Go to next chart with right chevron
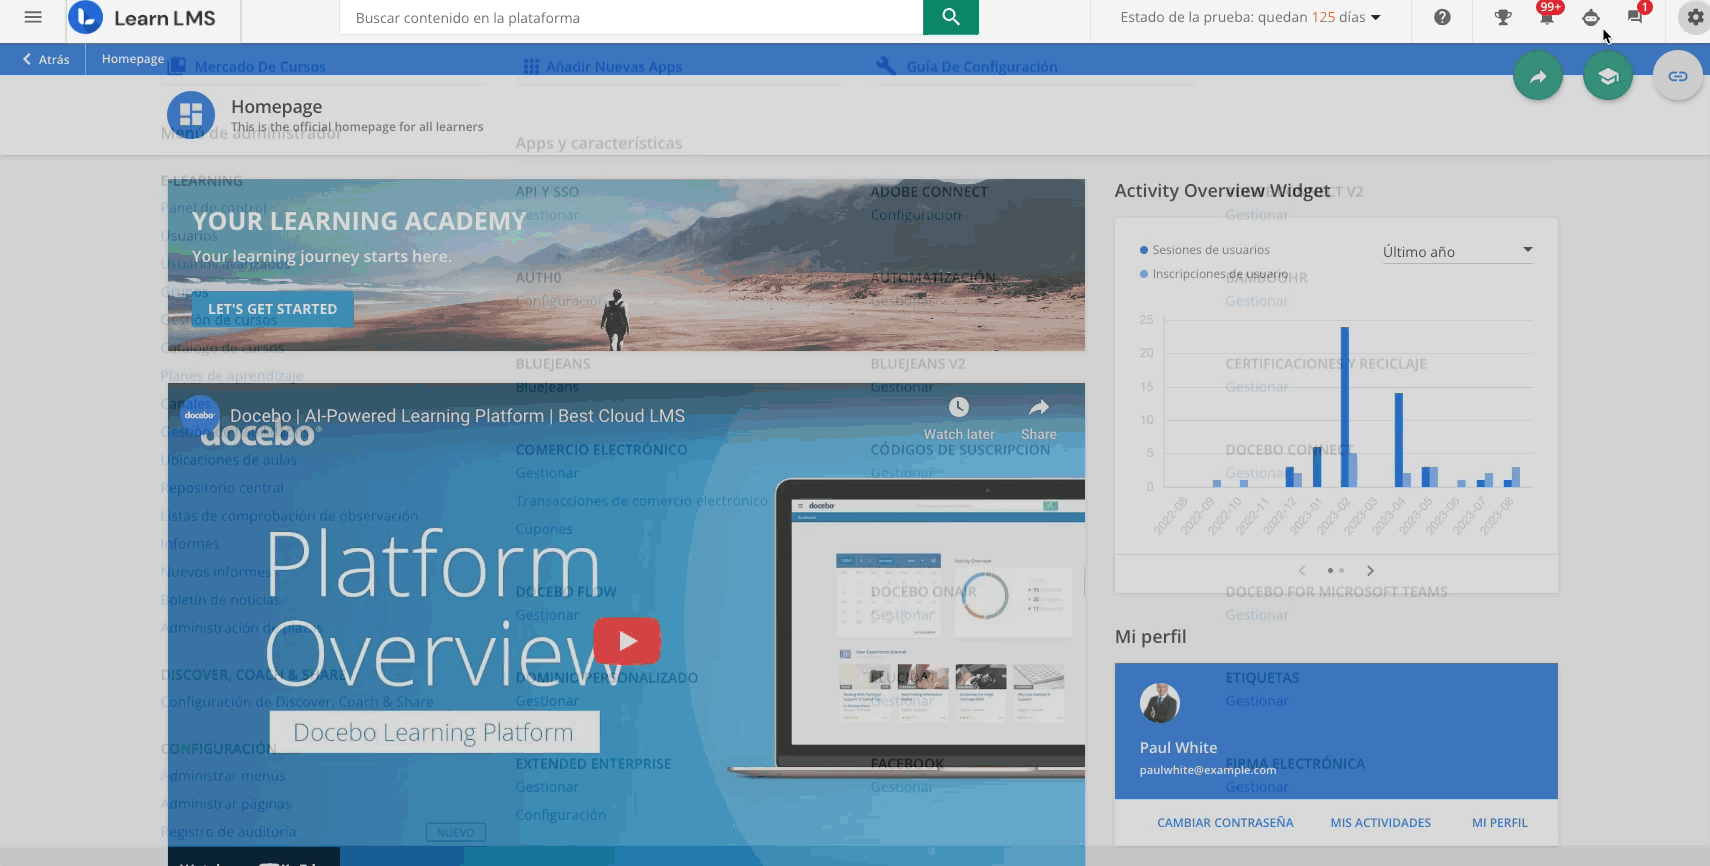The width and height of the screenshot is (1710, 866). coord(1370,570)
